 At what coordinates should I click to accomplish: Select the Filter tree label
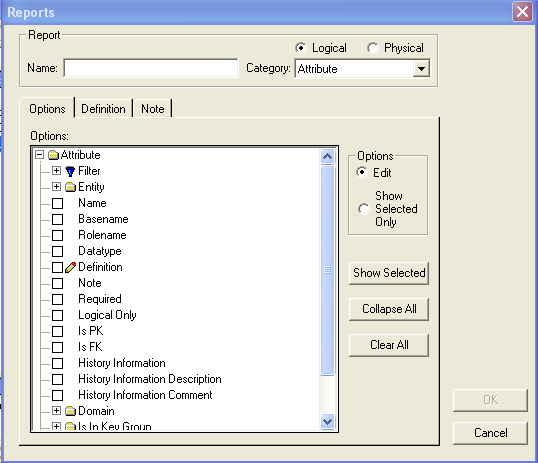point(89,171)
